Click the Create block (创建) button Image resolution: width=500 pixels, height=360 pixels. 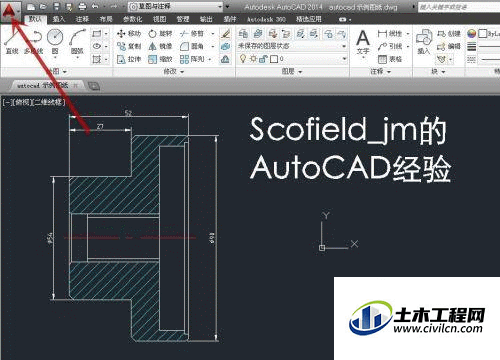[449, 33]
